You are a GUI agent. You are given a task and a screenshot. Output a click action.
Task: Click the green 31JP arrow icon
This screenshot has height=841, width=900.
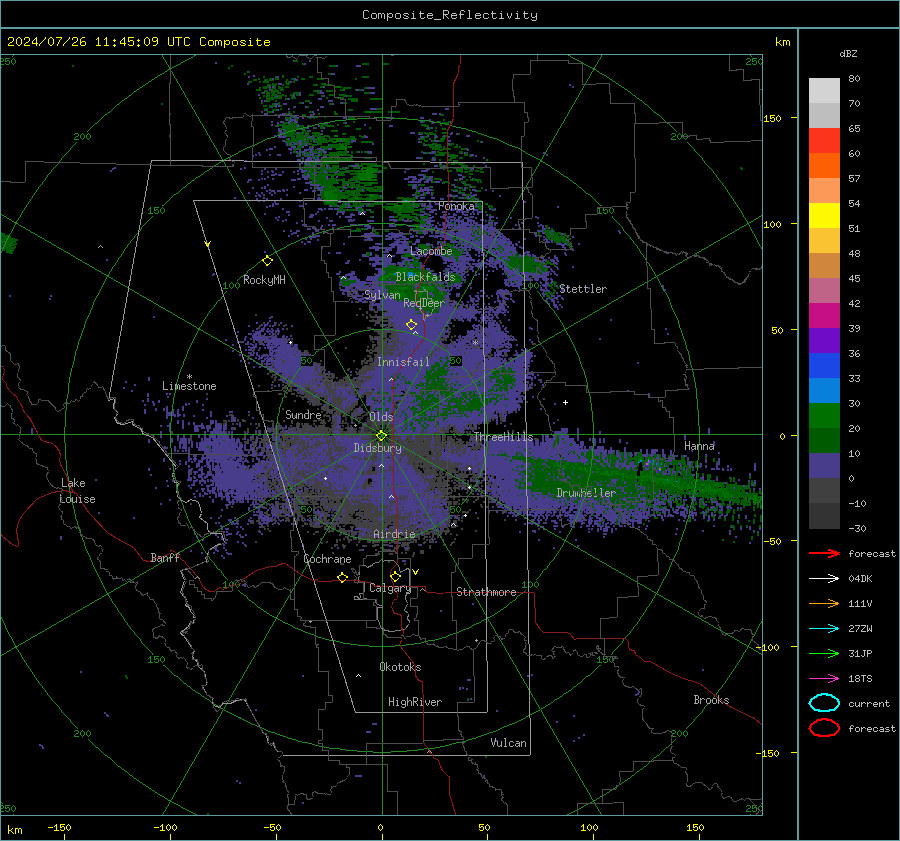pyautogui.click(x=824, y=653)
